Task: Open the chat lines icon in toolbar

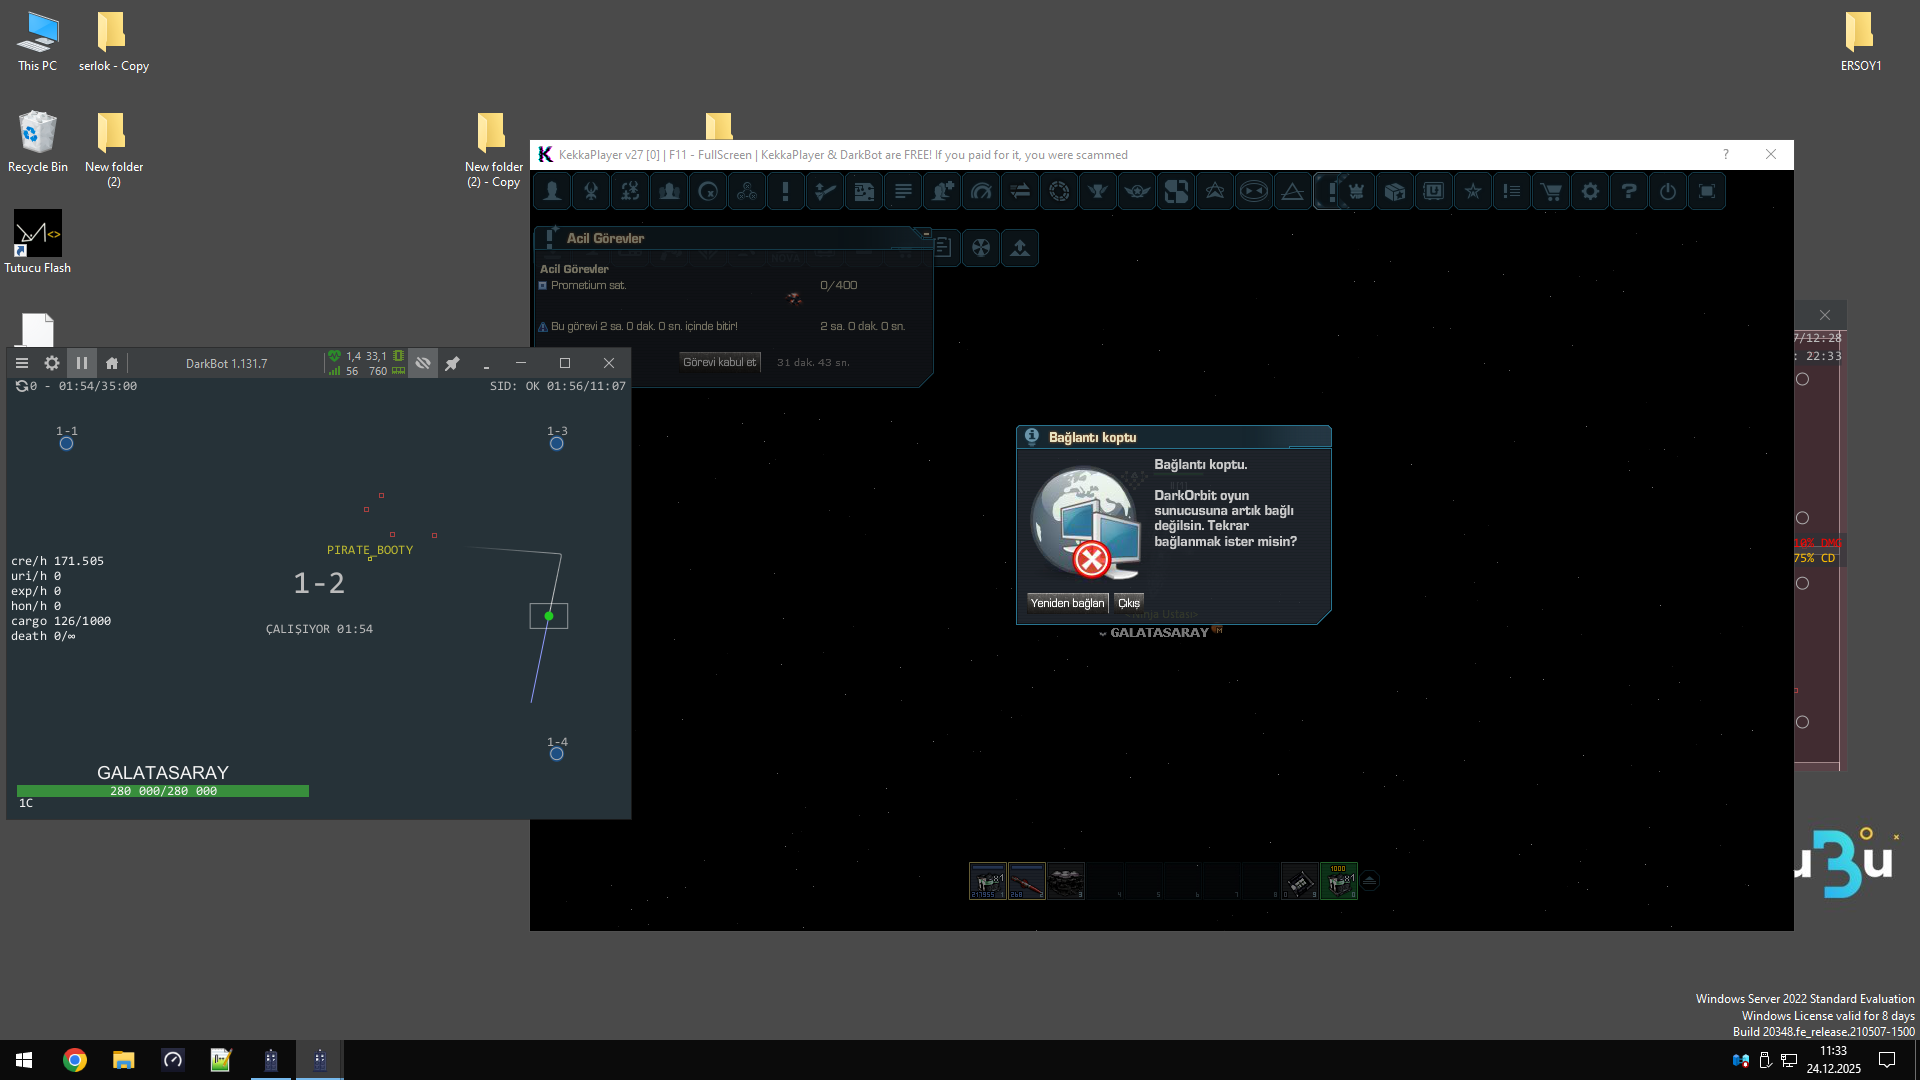Action: point(903,191)
